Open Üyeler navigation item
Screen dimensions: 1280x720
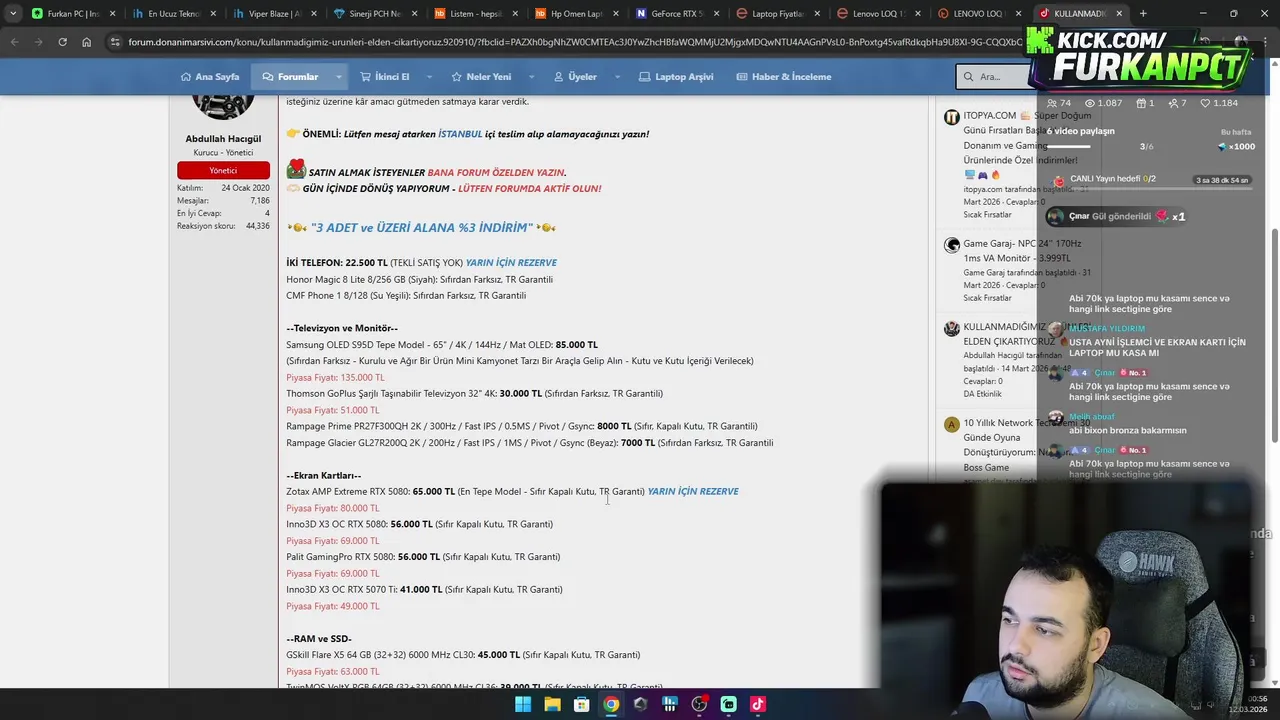click(575, 77)
